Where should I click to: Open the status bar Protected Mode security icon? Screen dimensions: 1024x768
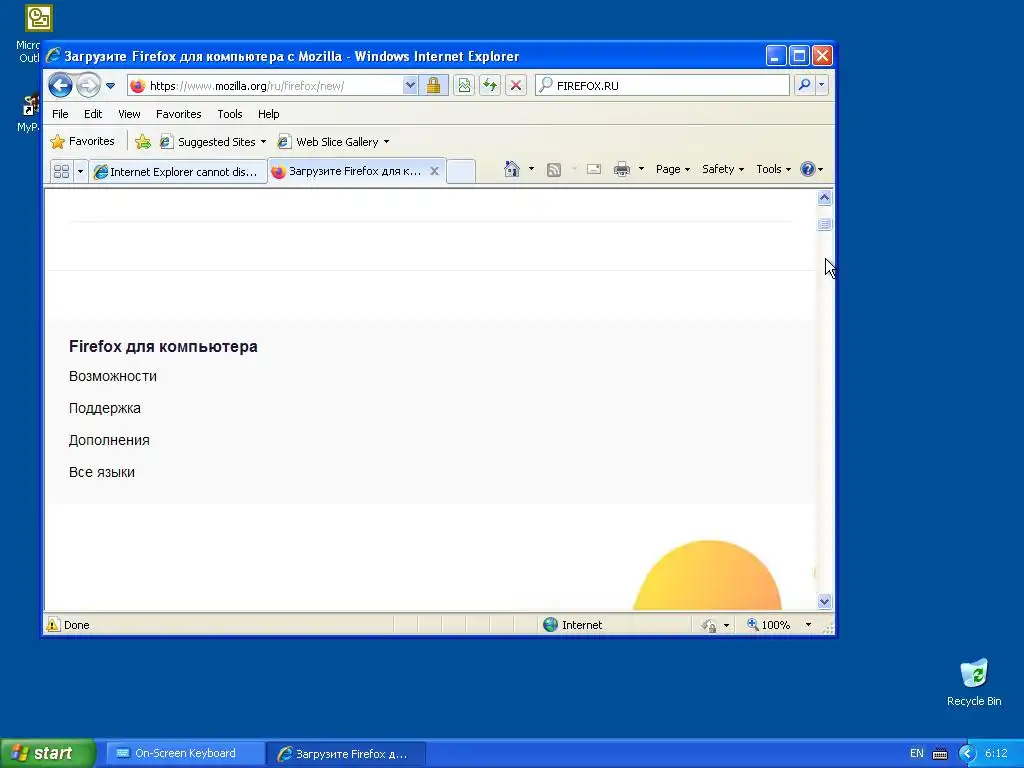[x=709, y=625]
